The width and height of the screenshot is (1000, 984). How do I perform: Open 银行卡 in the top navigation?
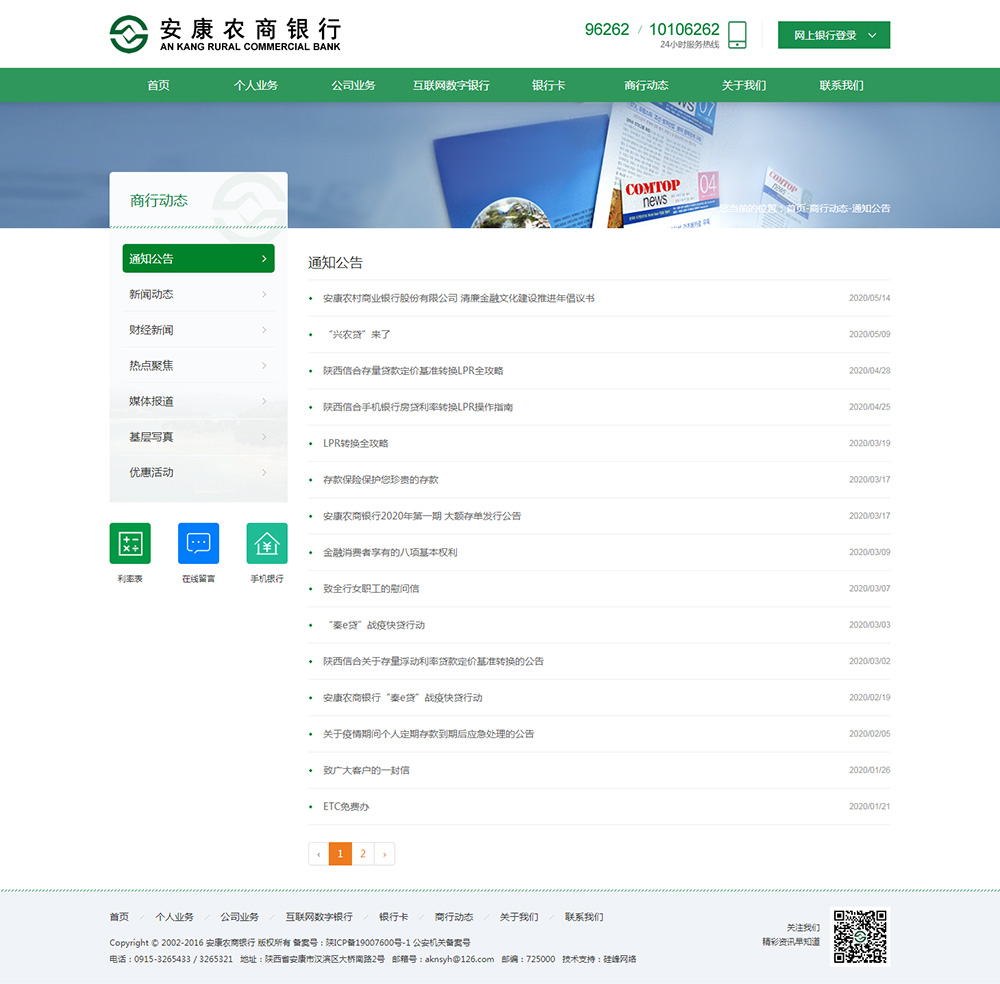tap(548, 85)
